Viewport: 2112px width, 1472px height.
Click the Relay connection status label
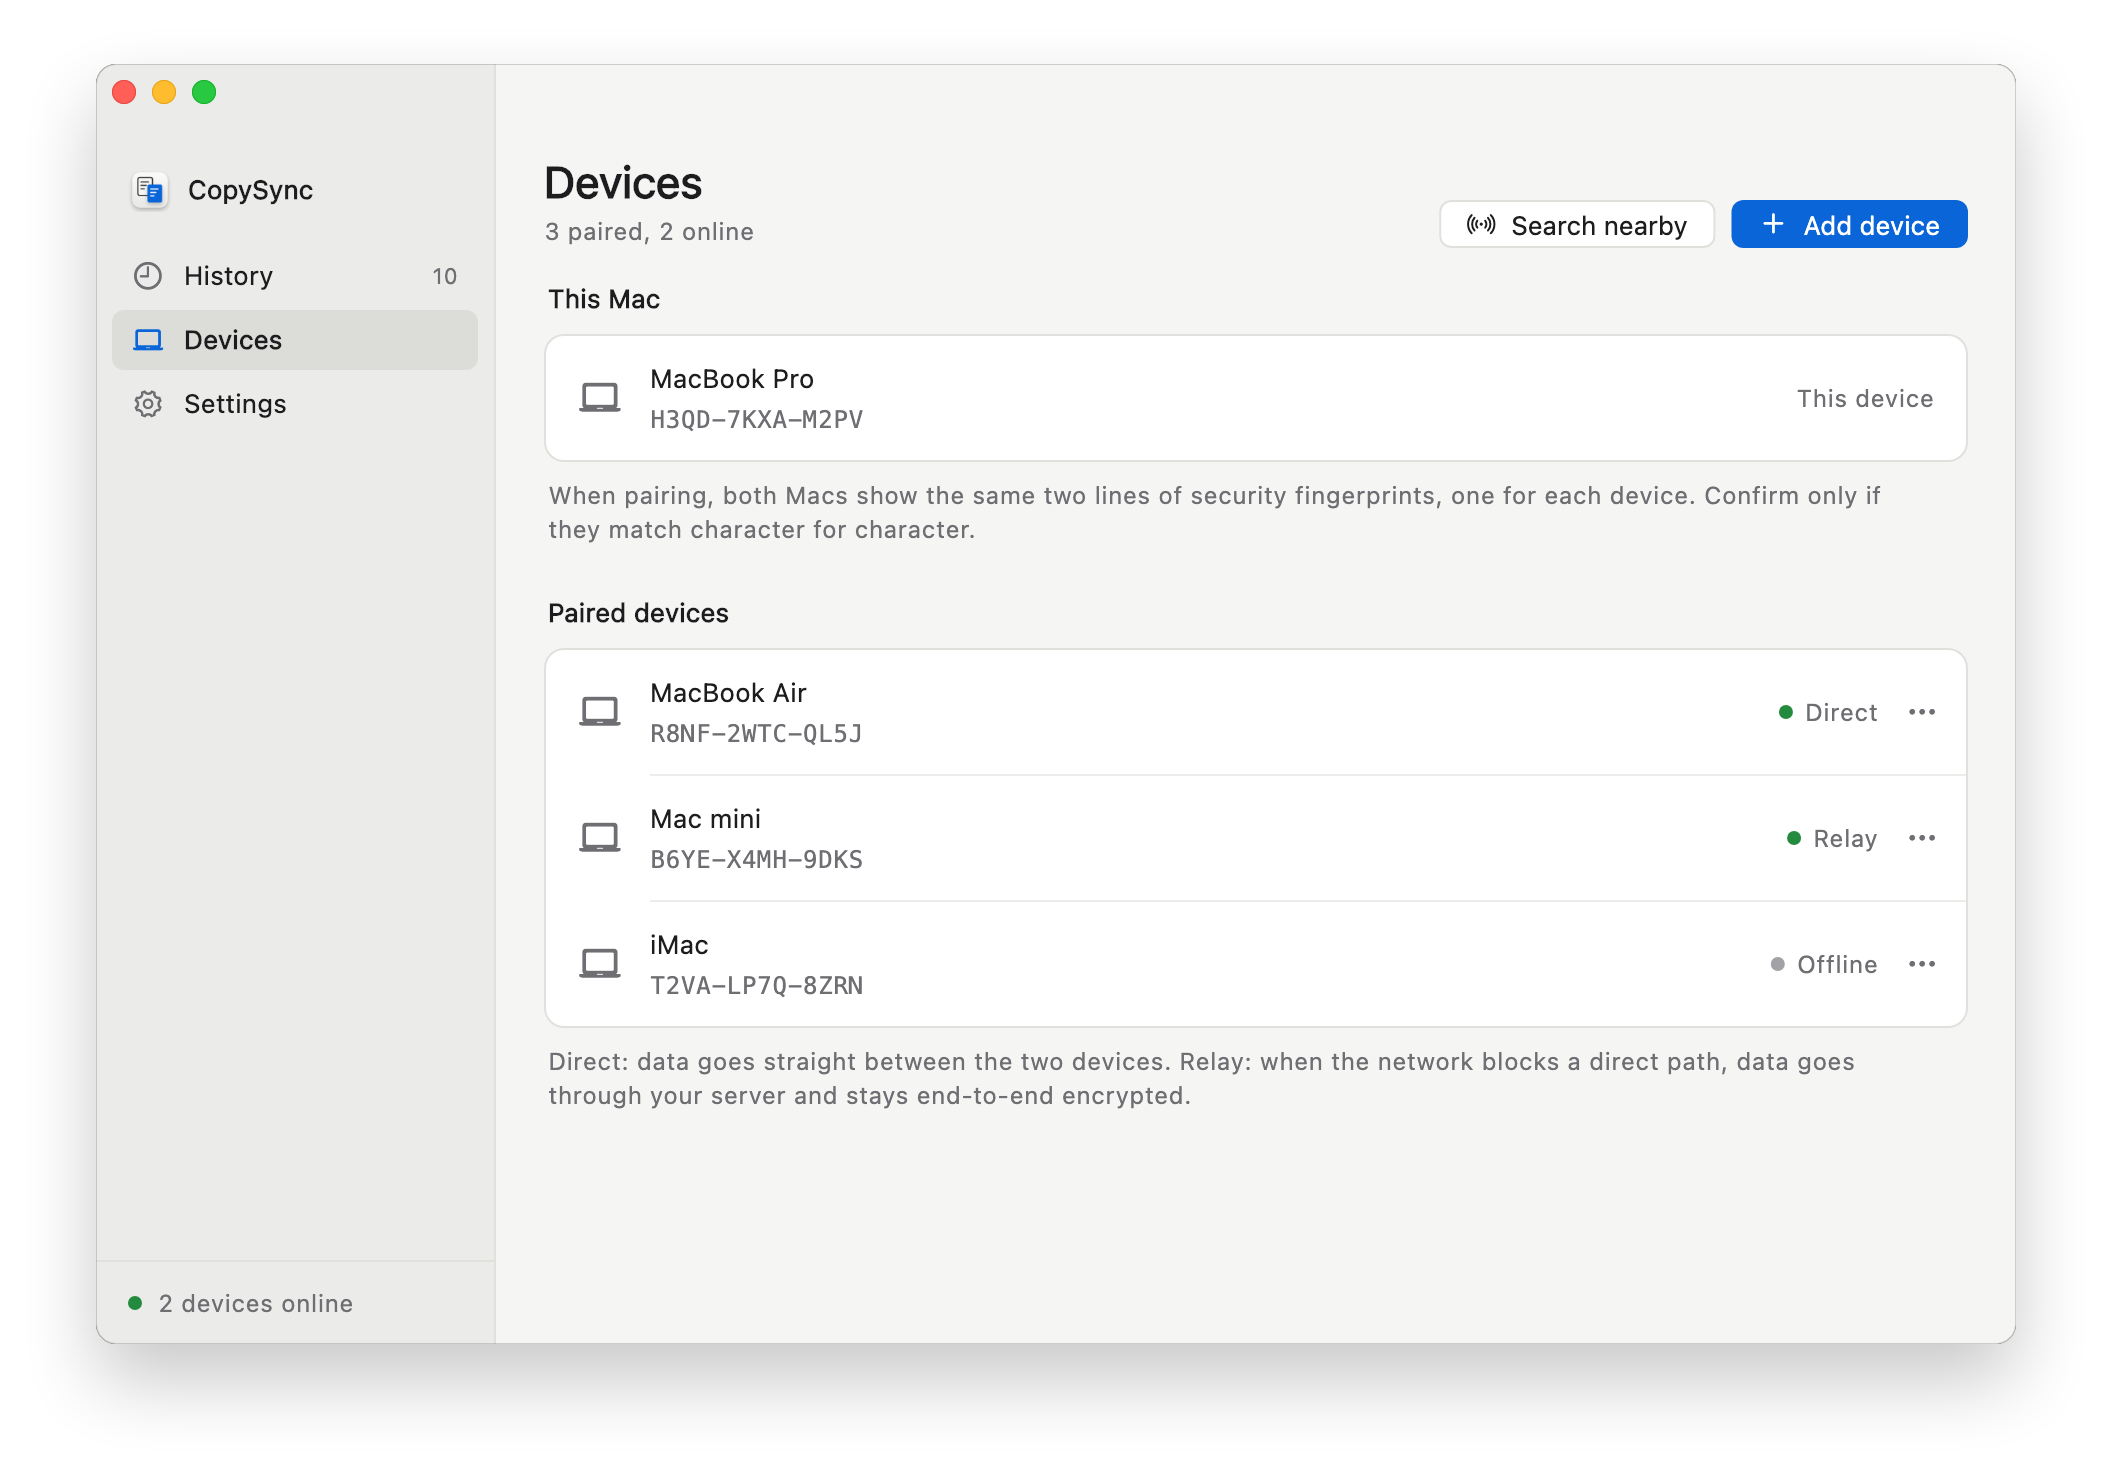coord(1845,839)
